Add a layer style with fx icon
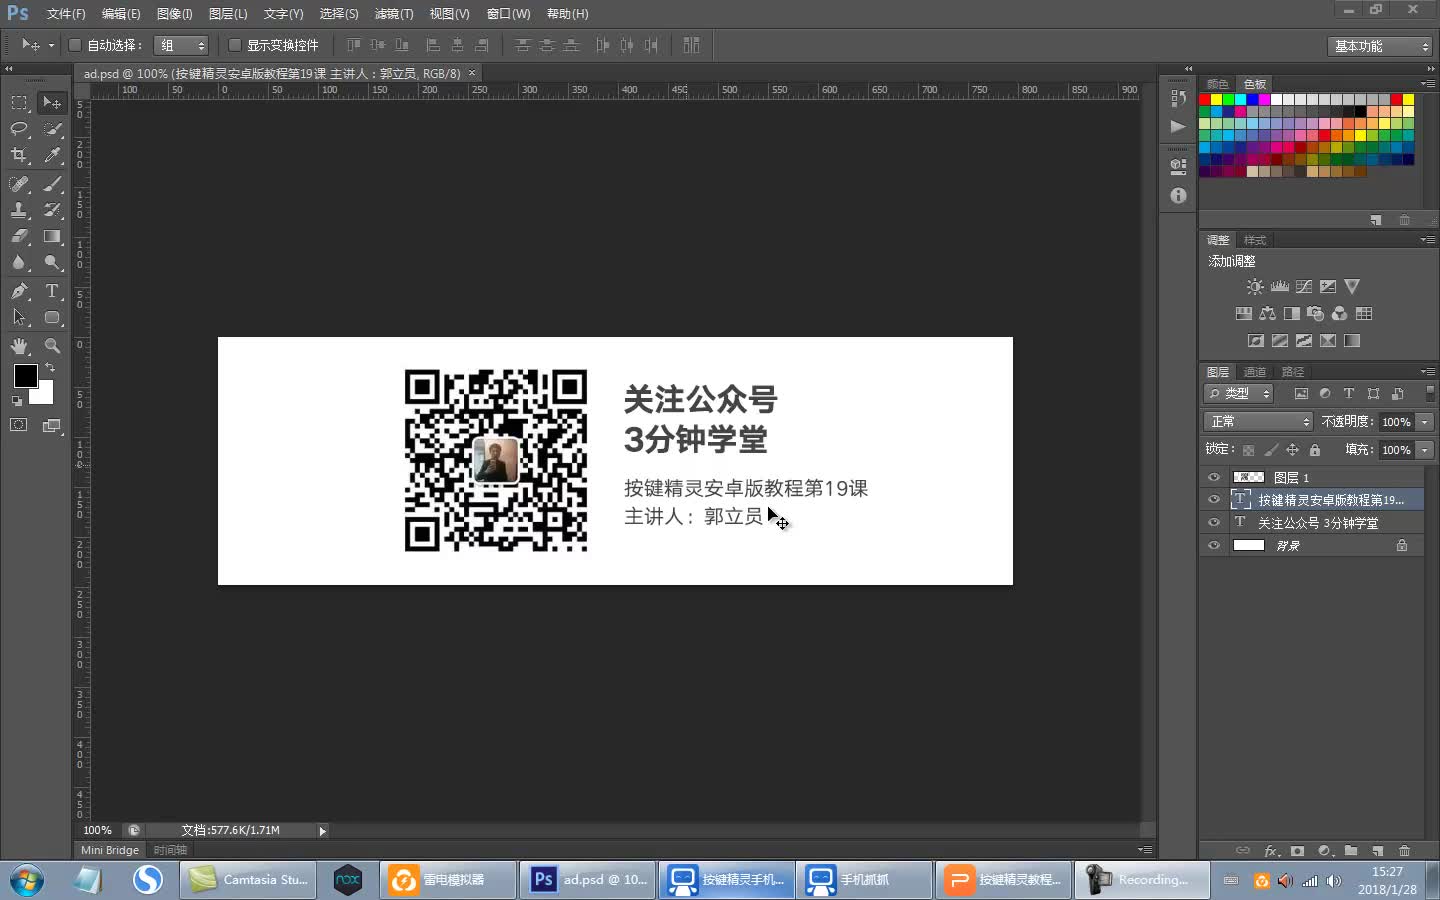Image resolution: width=1440 pixels, height=900 pixels. (x=1271, y=851)
